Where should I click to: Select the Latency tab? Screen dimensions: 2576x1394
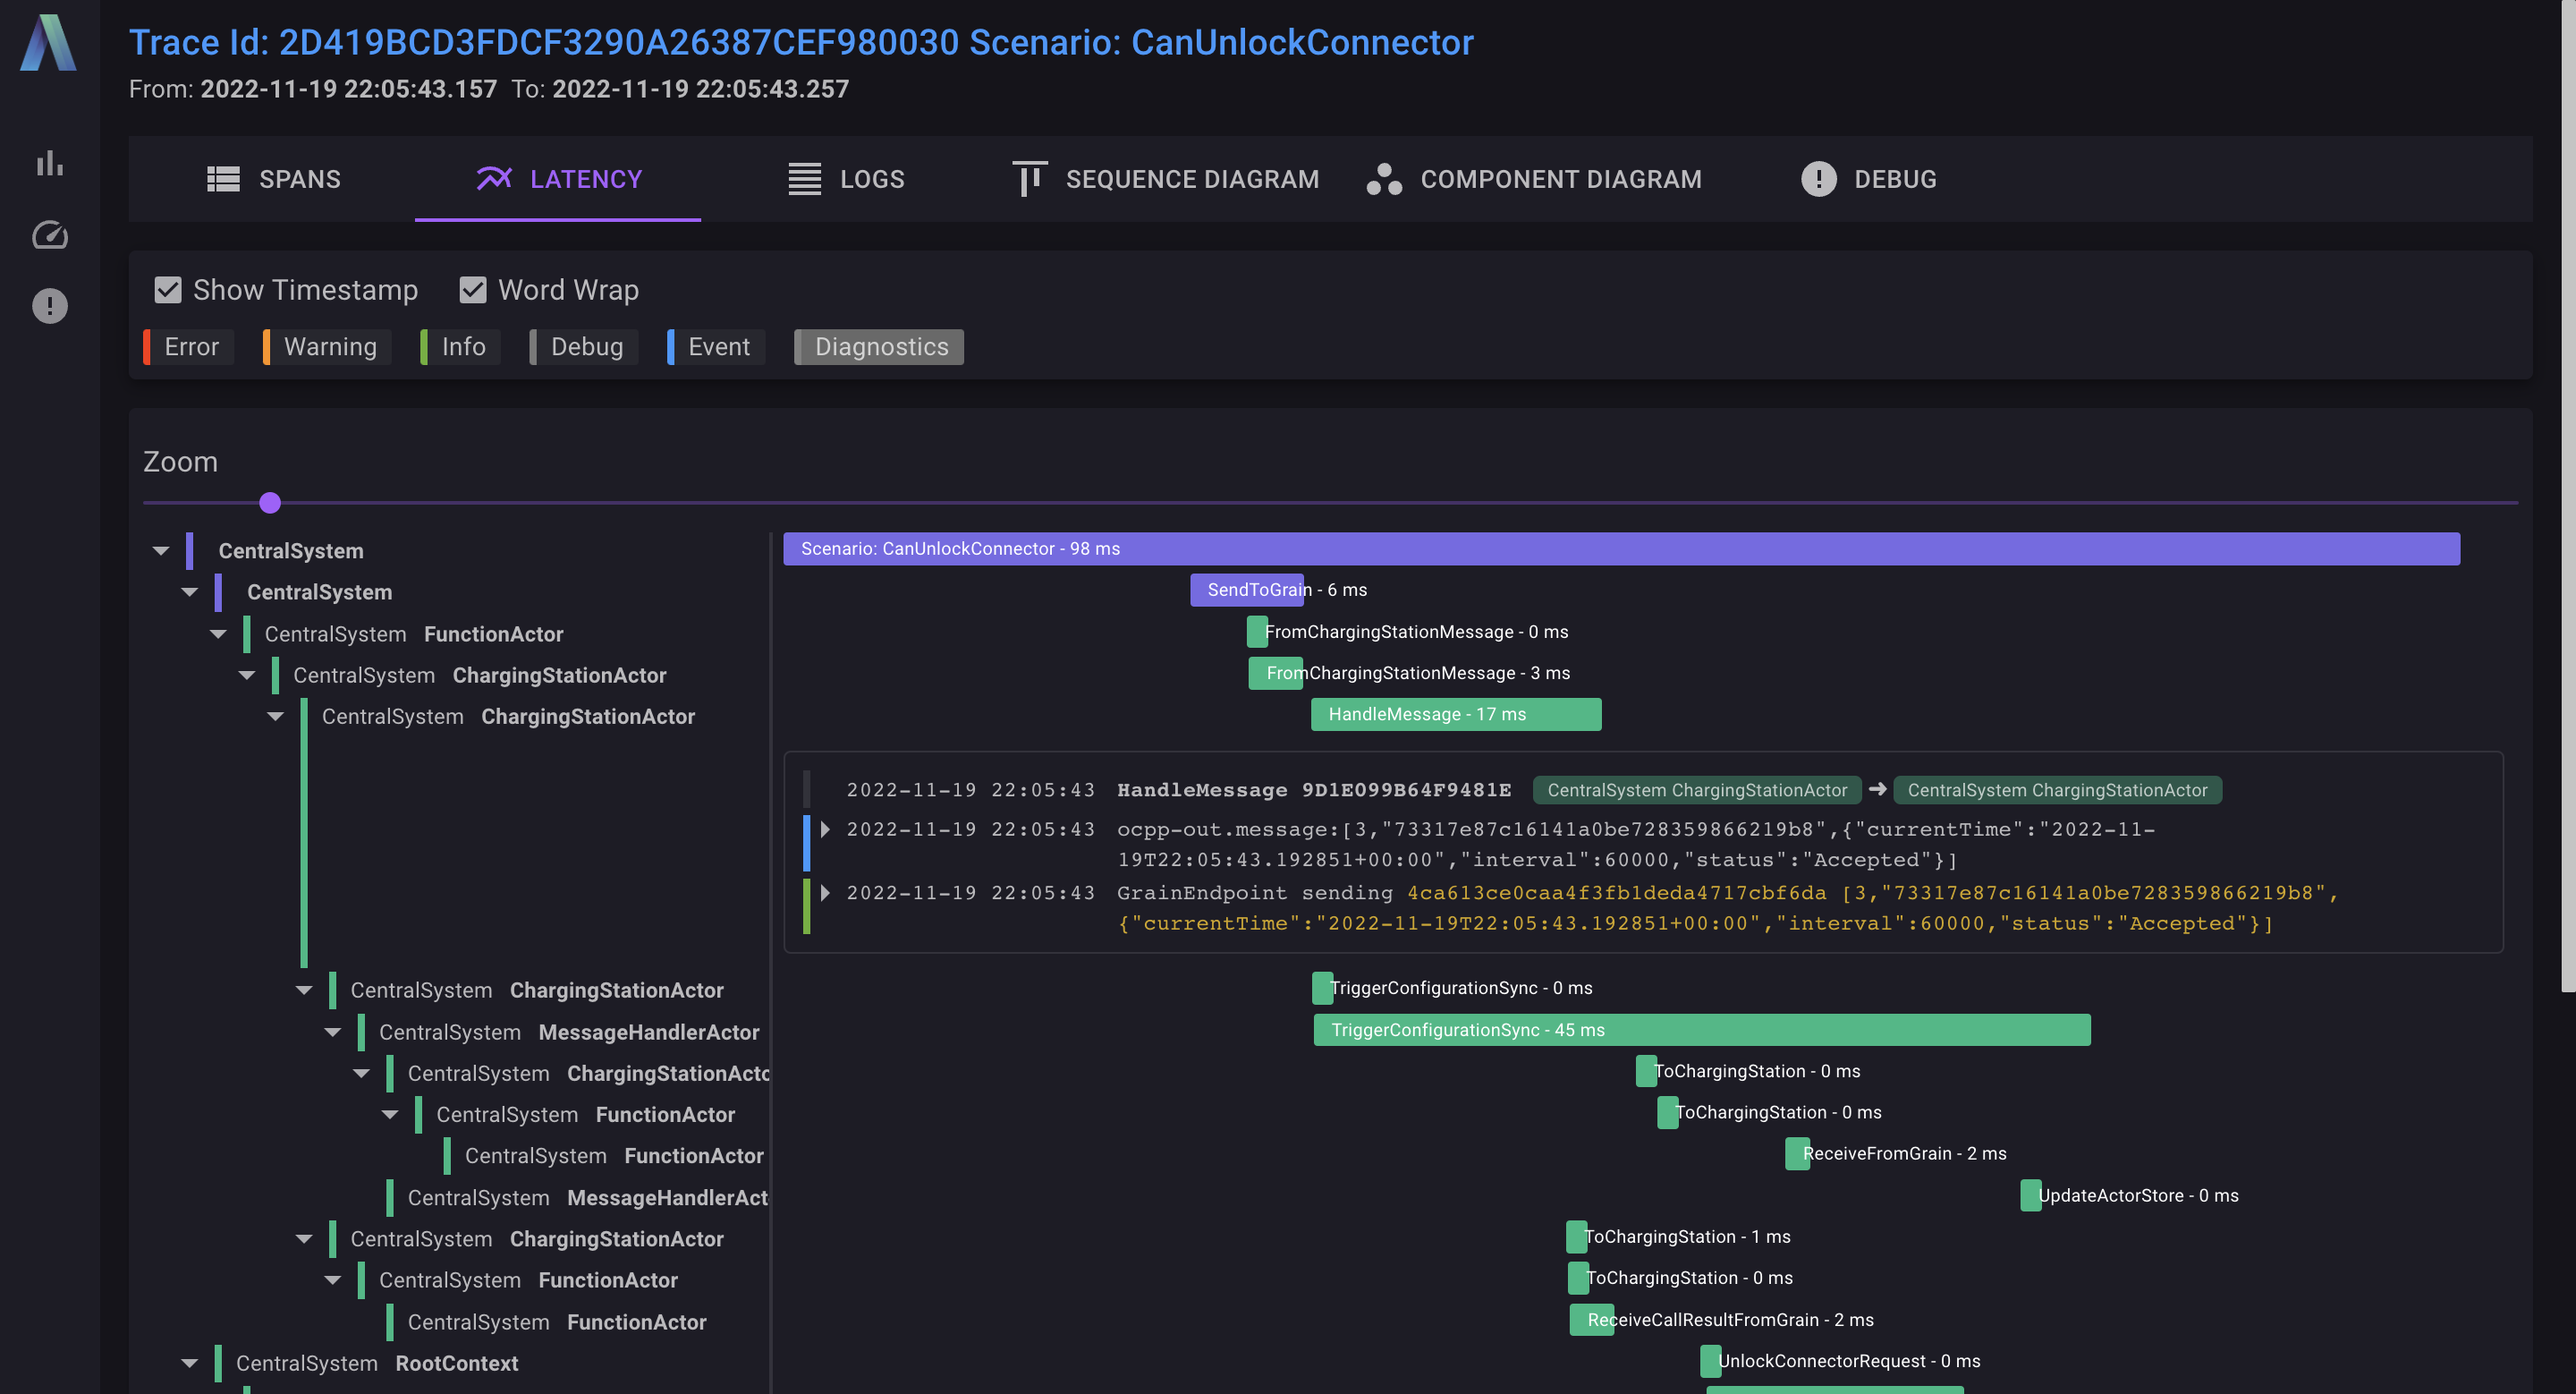pos(558,179)
